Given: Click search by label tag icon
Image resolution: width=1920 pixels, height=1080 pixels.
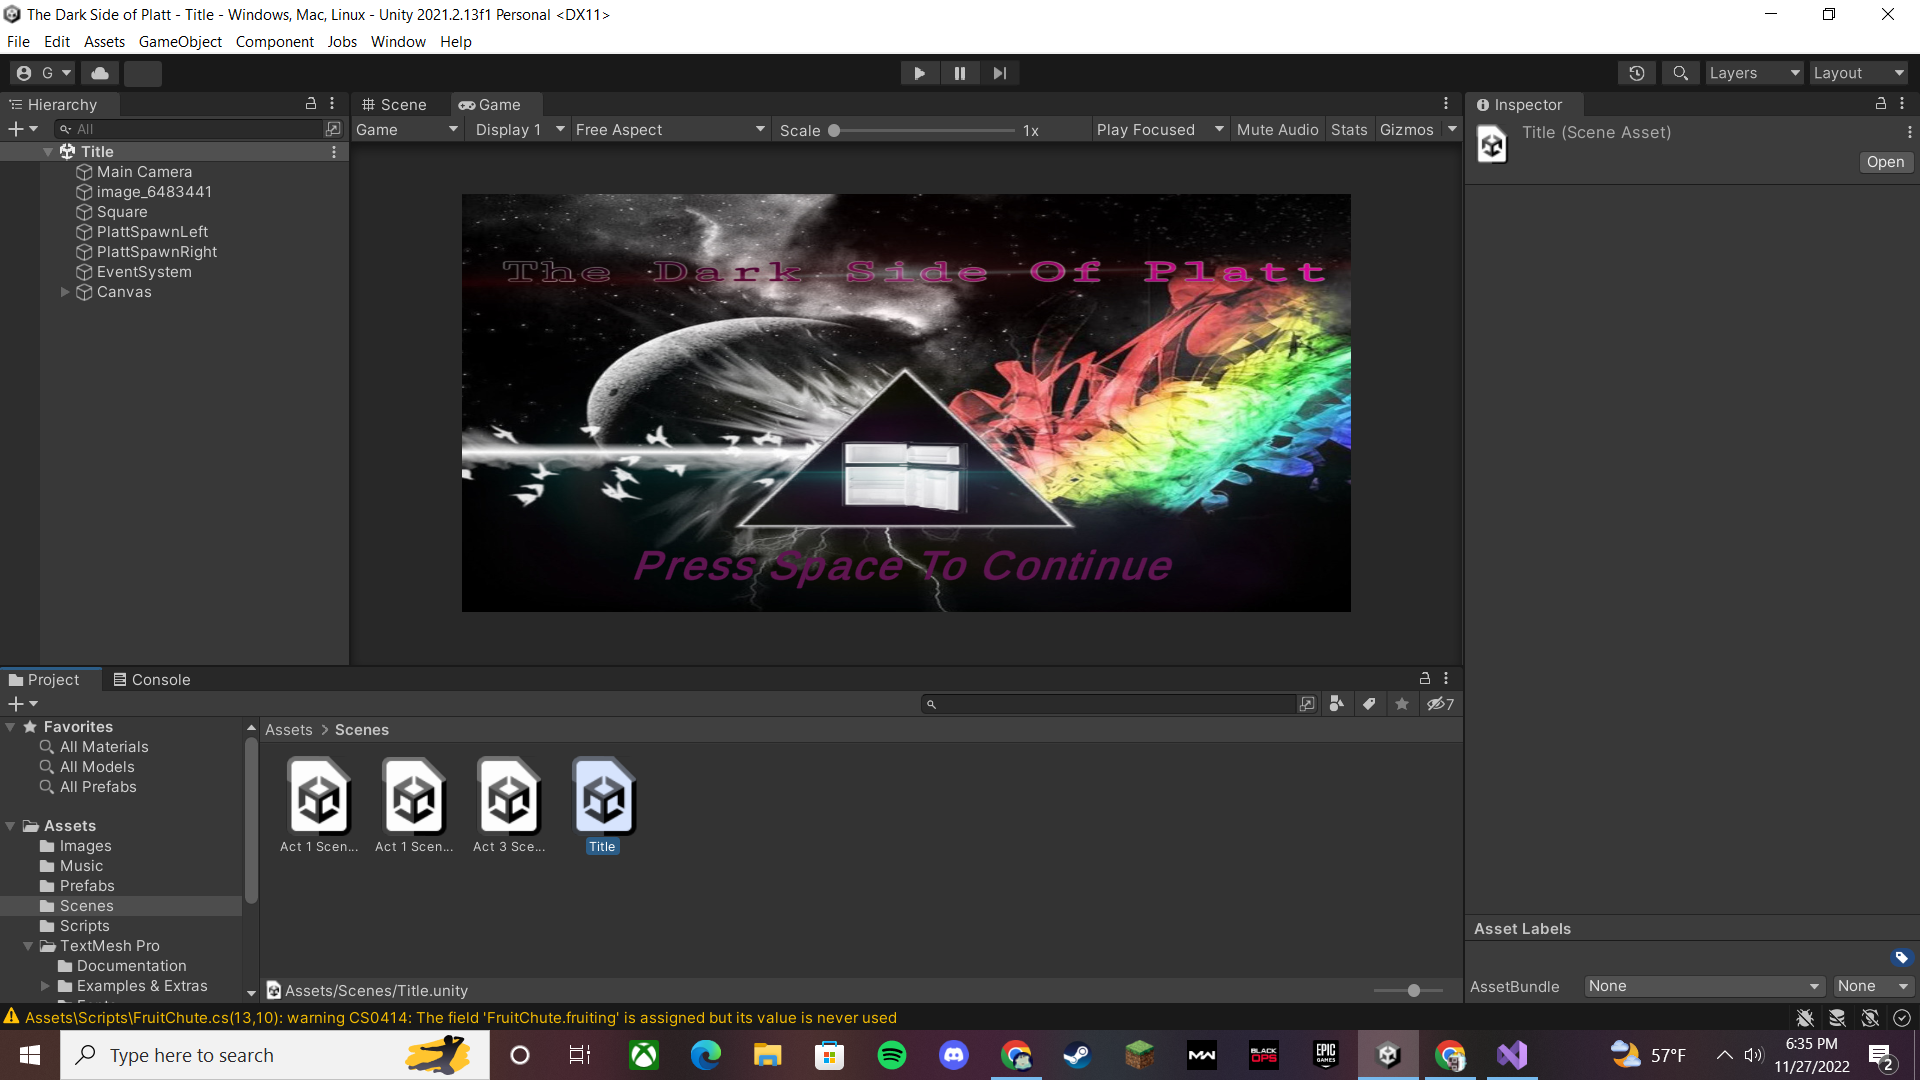Looking at the screenshot, I should (x=1369, y=704).
